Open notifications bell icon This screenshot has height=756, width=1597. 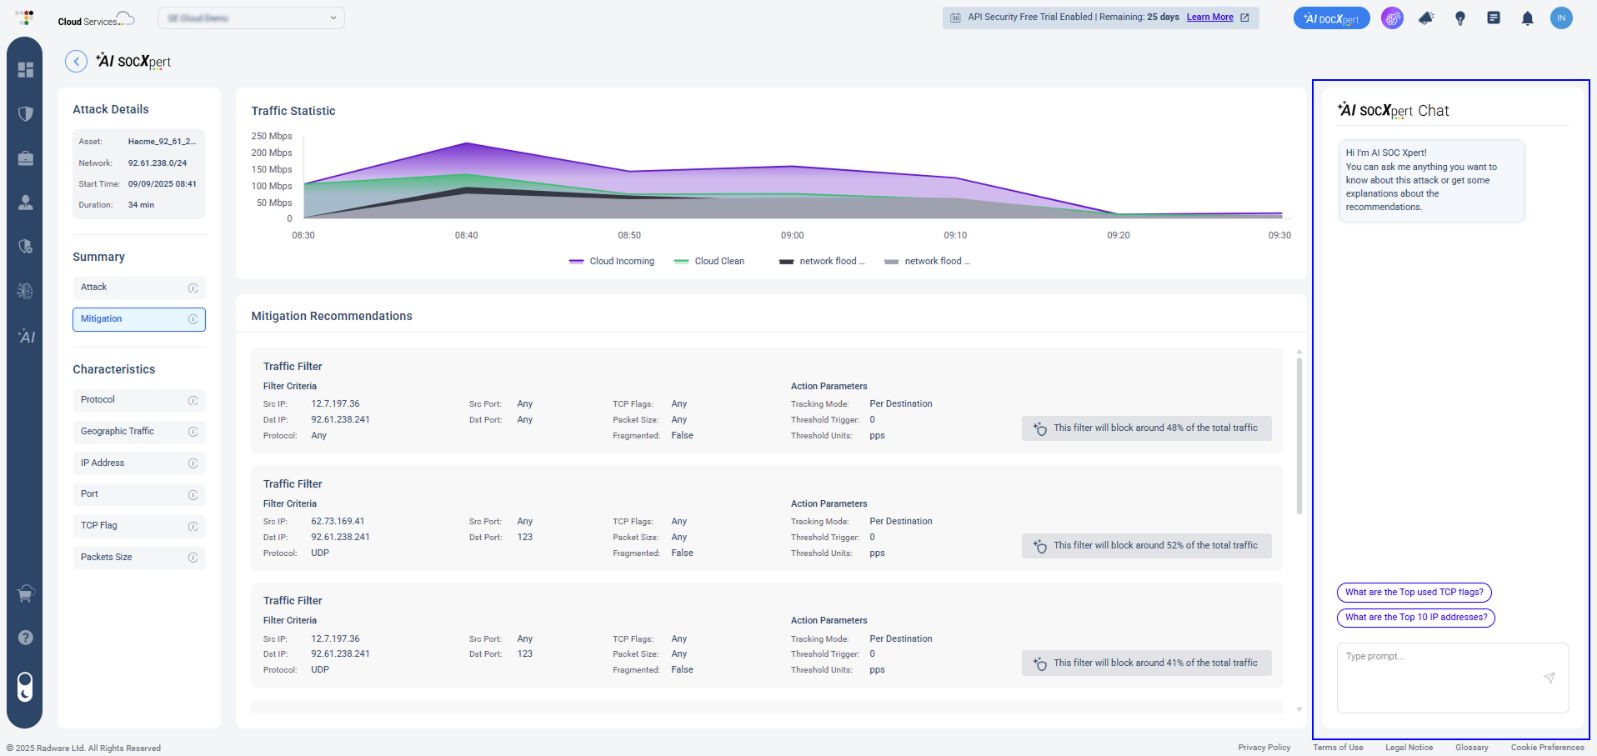(x=1527, y=18)
